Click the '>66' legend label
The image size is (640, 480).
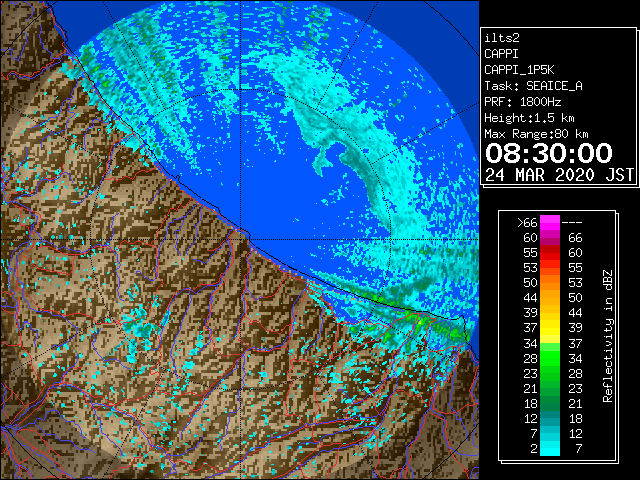click(527, 223)
